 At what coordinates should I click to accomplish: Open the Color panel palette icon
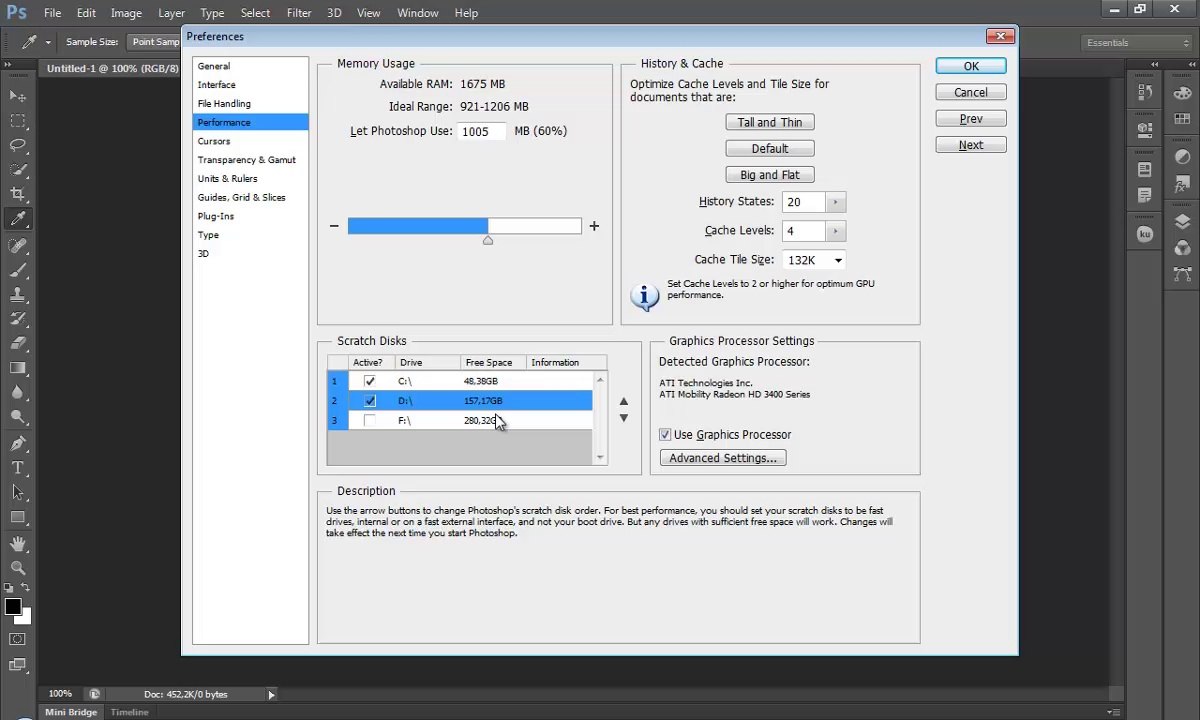coord(1183,93)
